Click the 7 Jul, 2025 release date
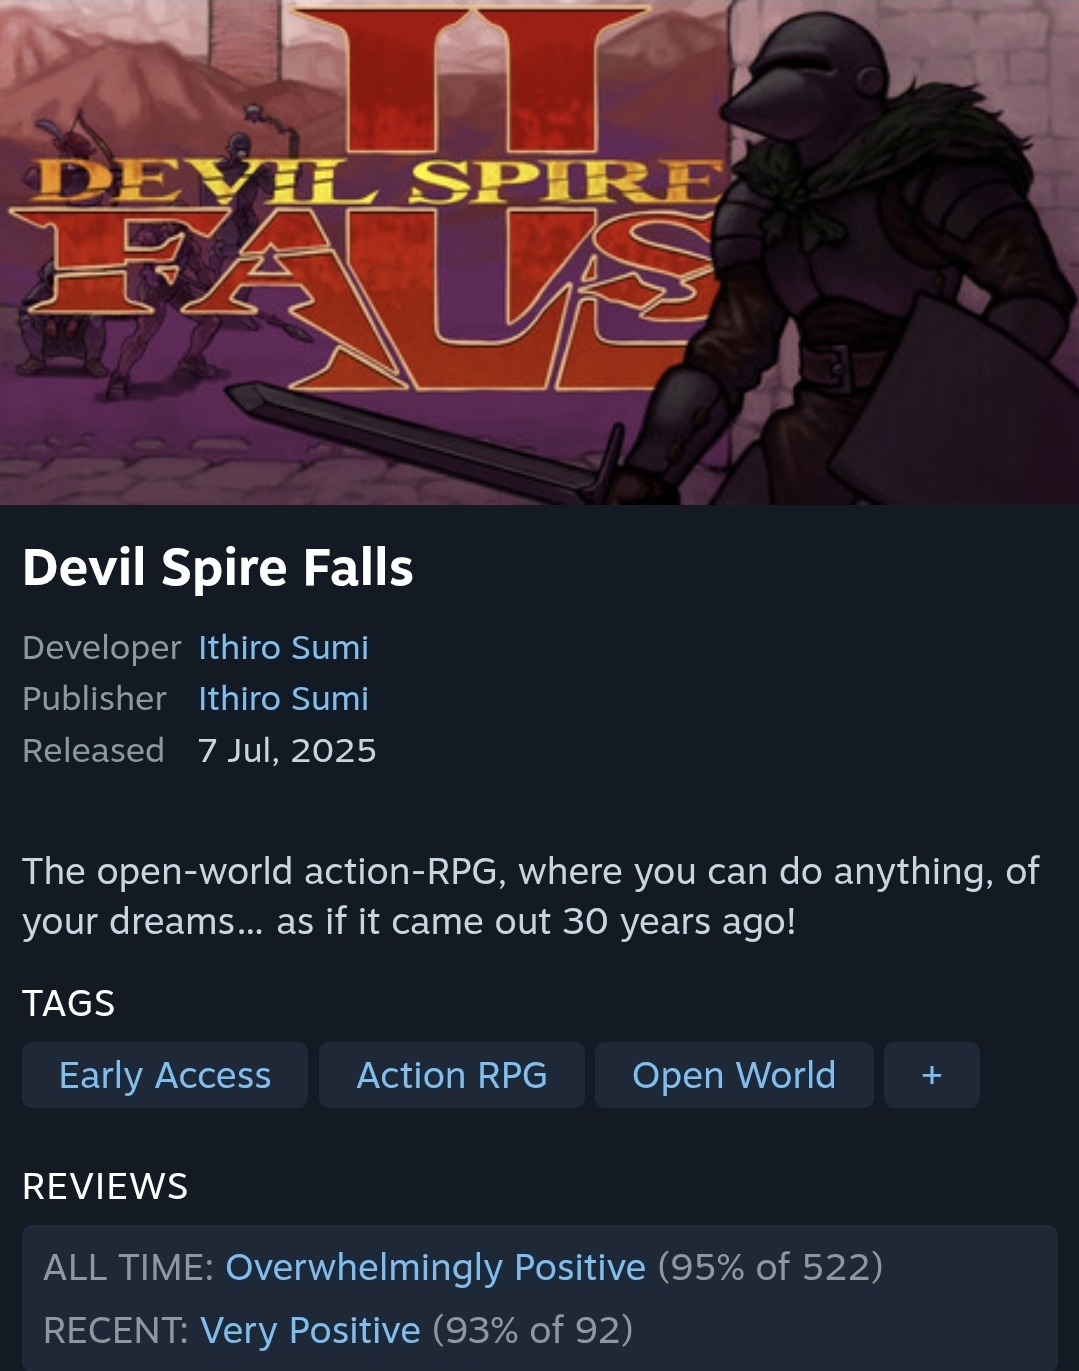The image size is (1079, 1371). tap(287, 750)
